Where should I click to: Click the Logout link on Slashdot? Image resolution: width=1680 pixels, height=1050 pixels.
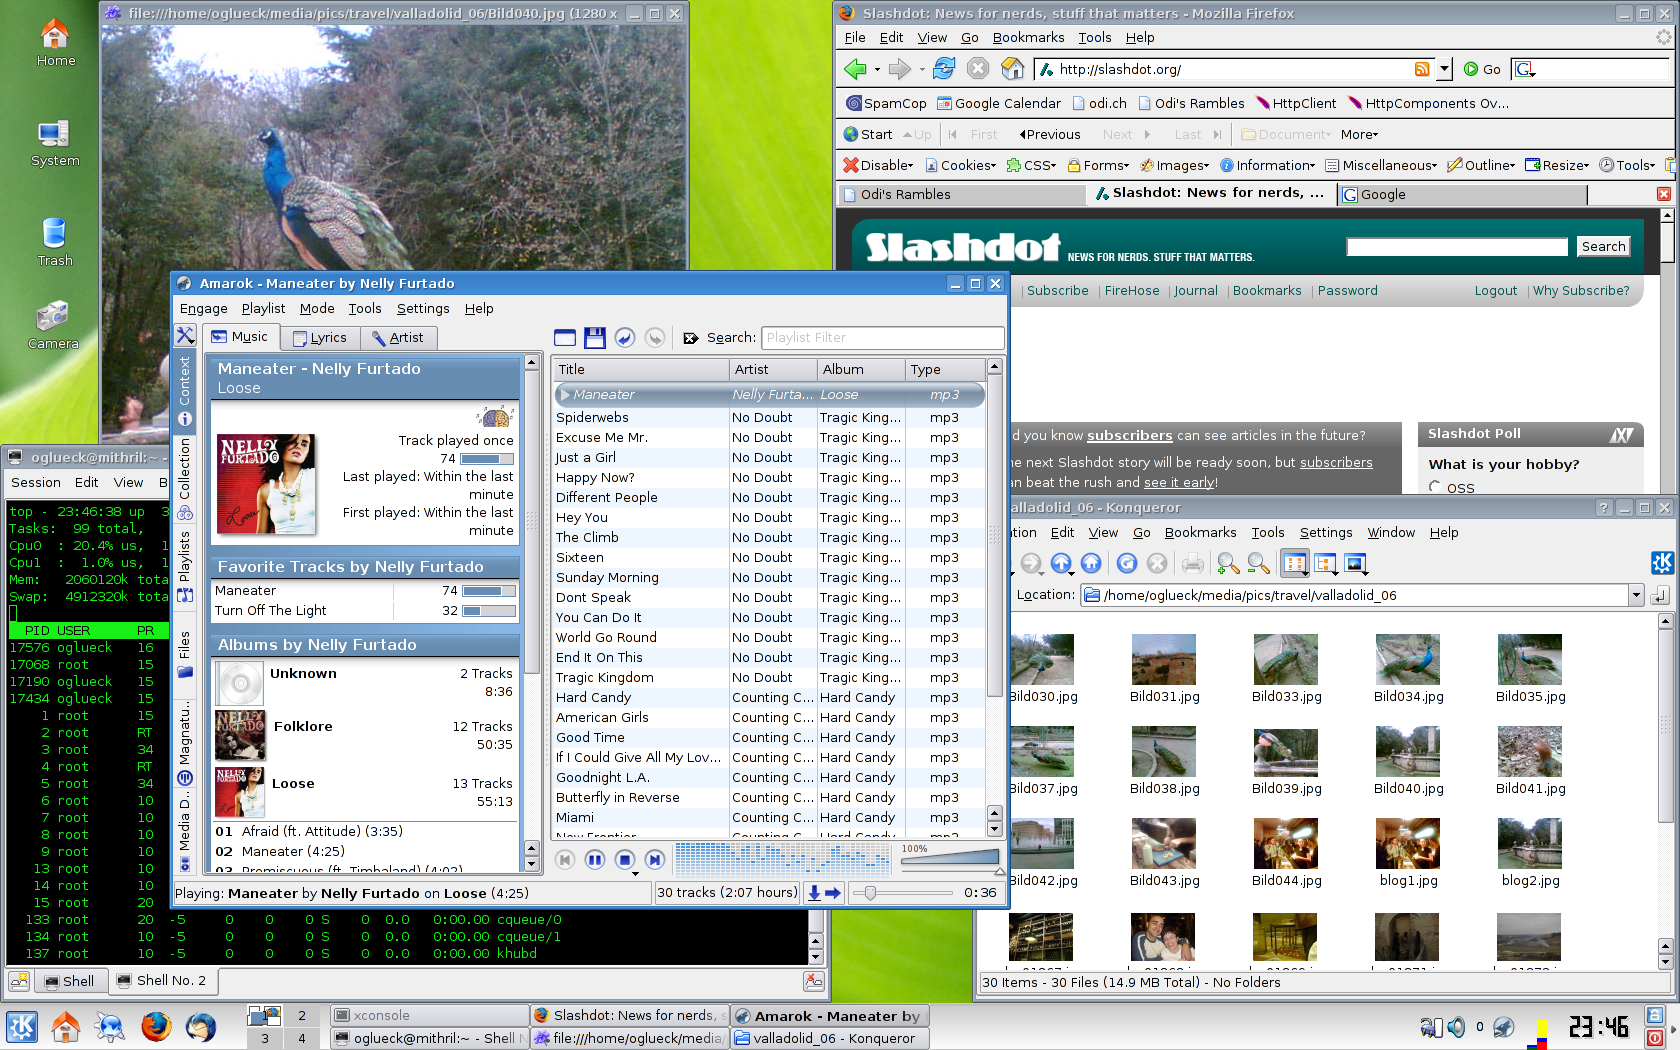coord(1495,290)
